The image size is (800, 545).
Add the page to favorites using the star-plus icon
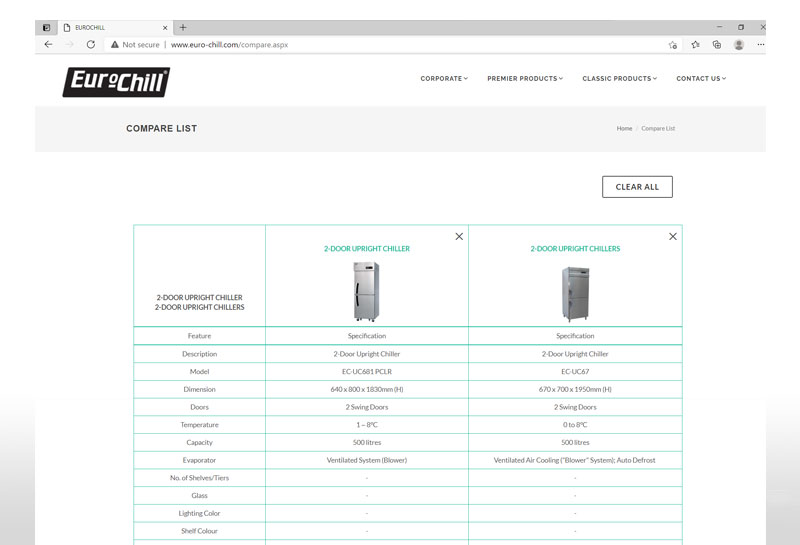[x=673, y=45]
